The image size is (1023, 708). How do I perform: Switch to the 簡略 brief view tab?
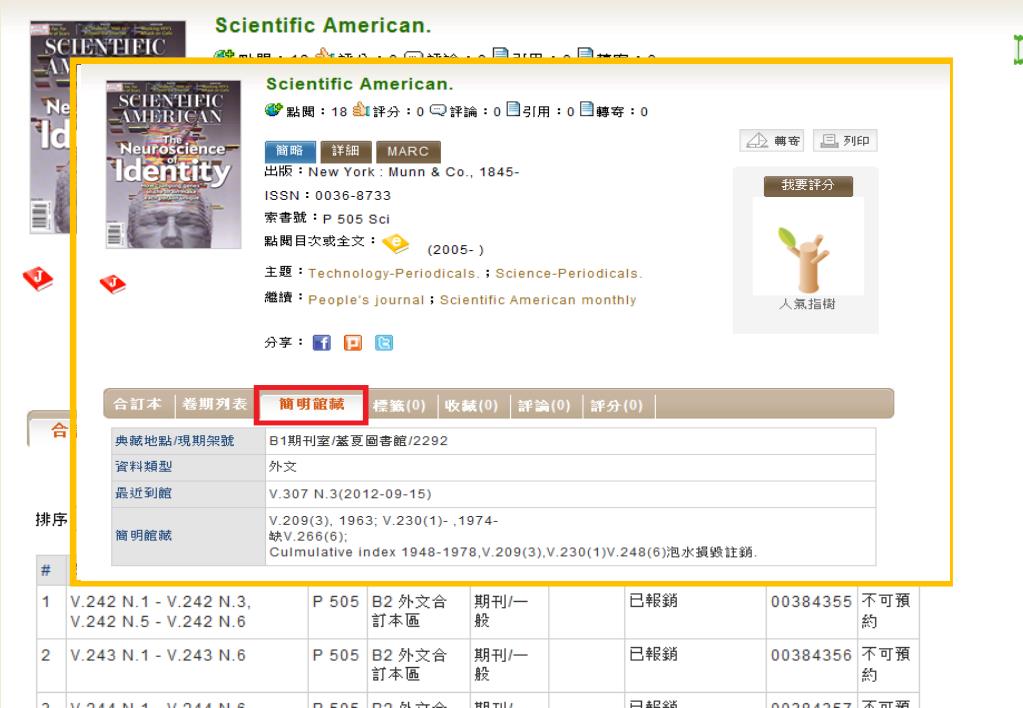(x=290, y=151)
